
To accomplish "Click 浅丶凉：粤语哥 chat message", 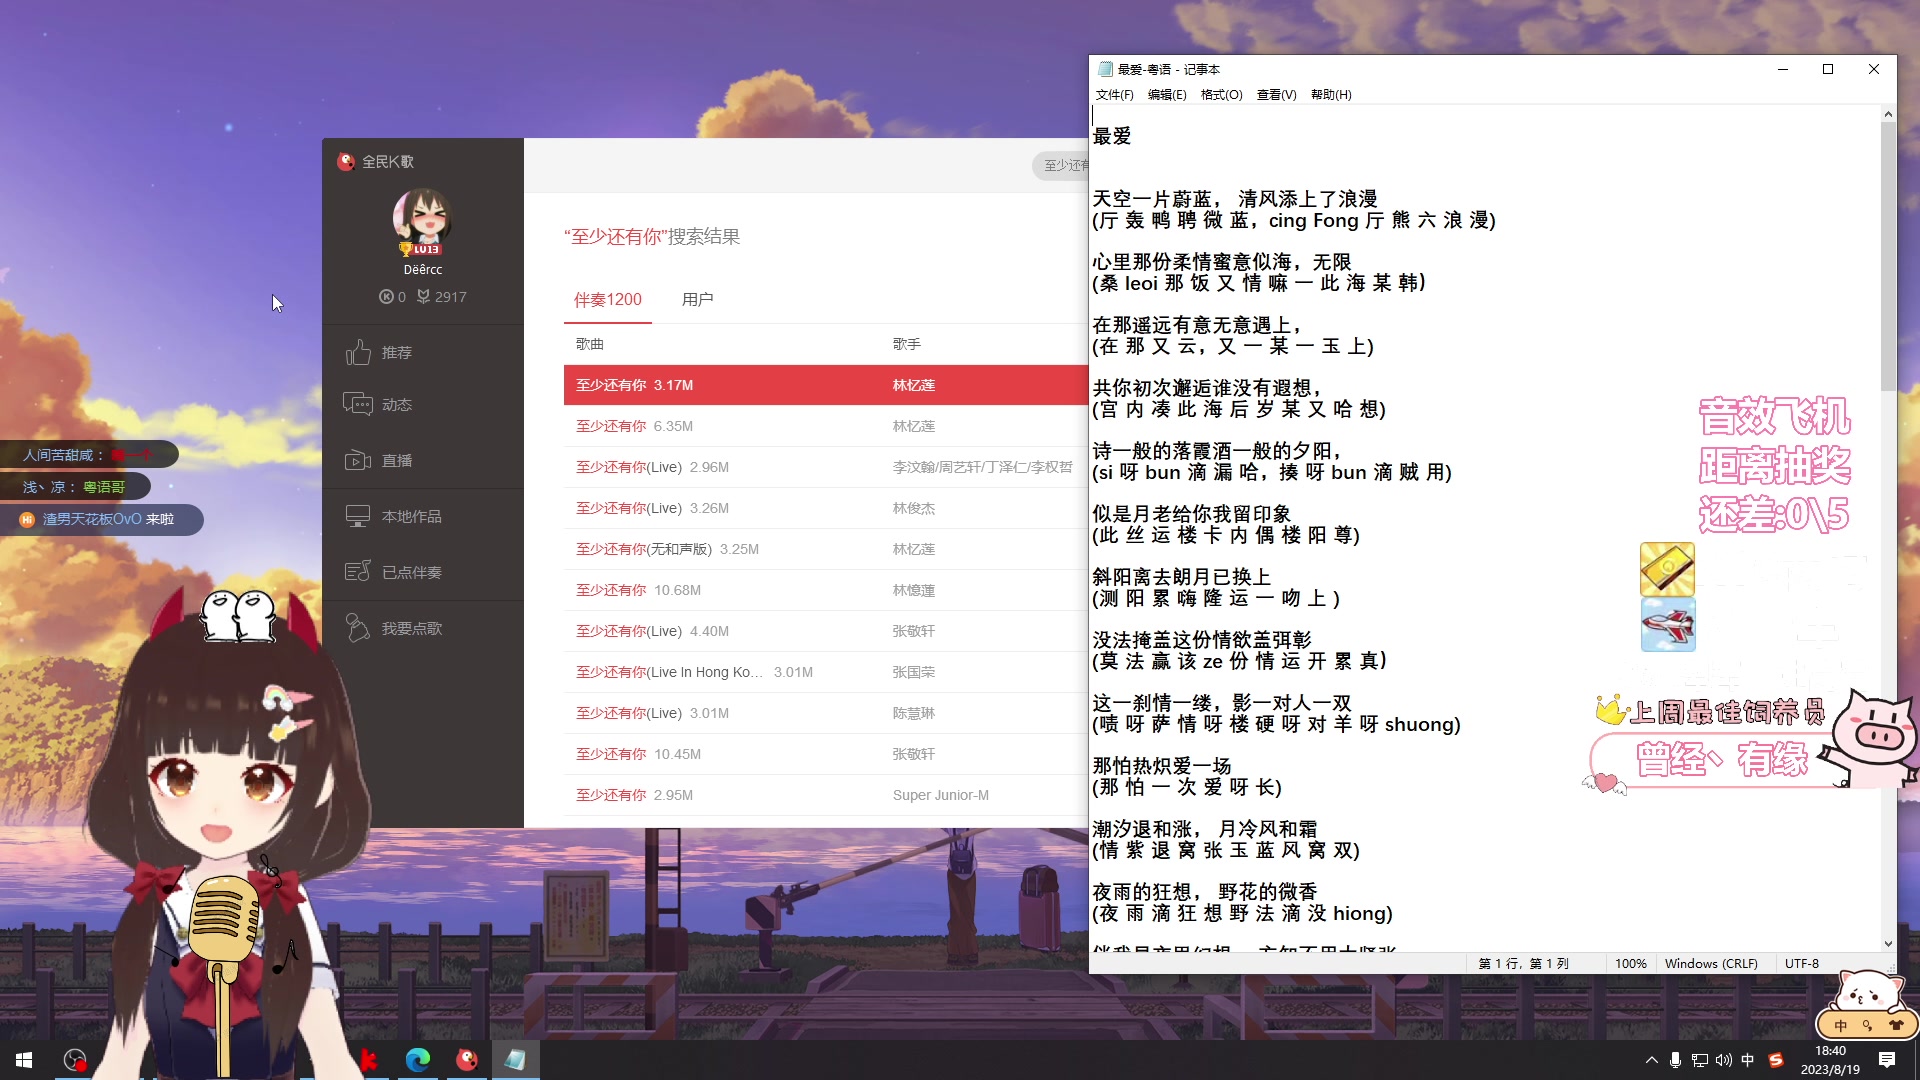I will click(x=75, y=487).
